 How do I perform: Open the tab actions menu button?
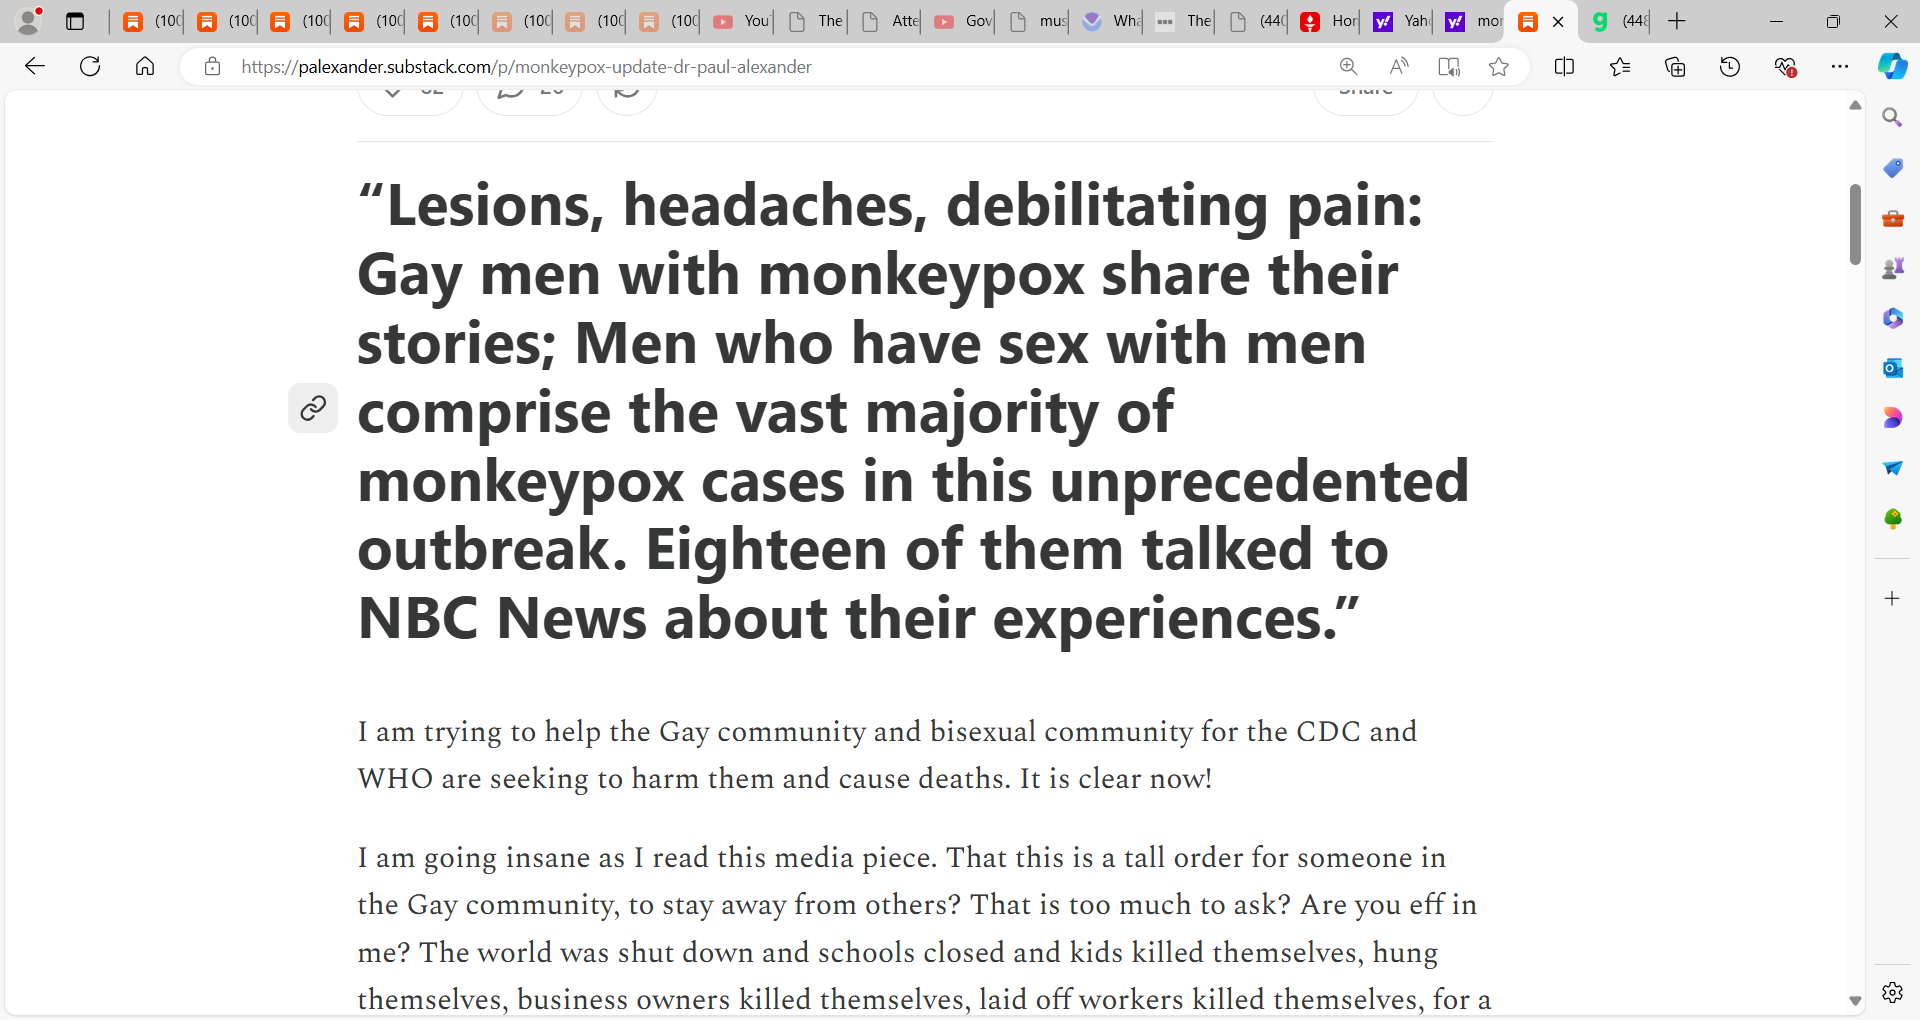(x=75, y=21)
